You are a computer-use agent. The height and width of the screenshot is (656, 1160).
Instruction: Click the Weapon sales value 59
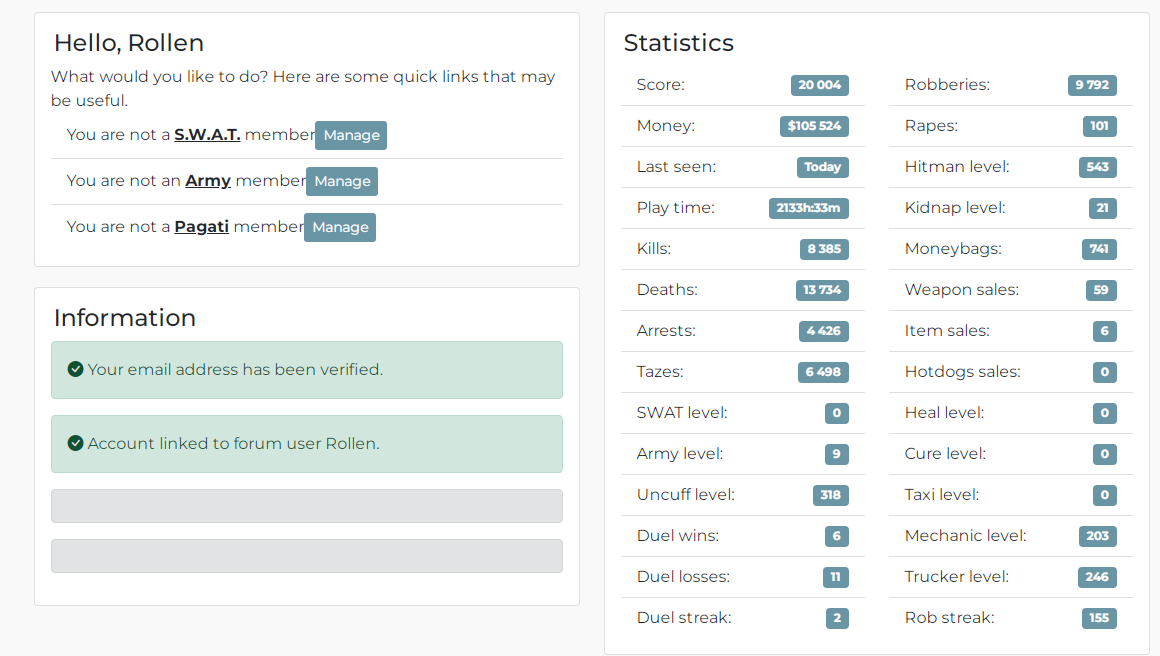(x=1101, y=290)
